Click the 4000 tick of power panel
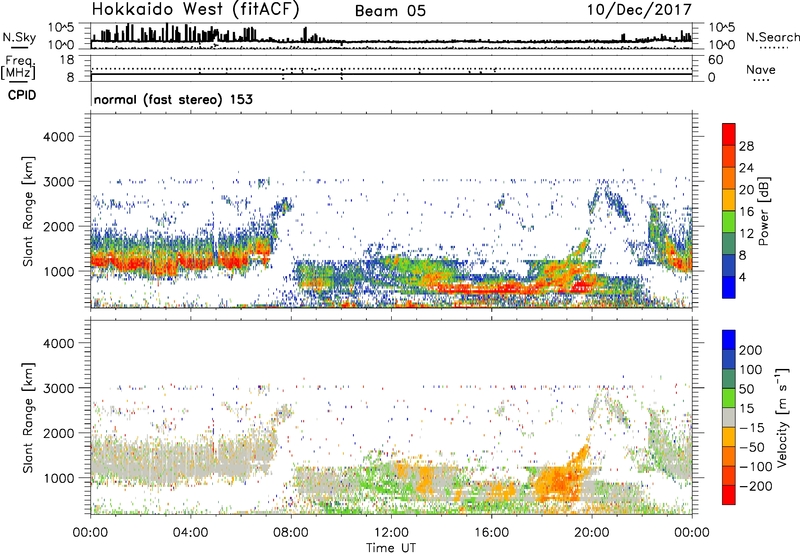This screenshot has width=800, height=554. (x=59, y=137)
